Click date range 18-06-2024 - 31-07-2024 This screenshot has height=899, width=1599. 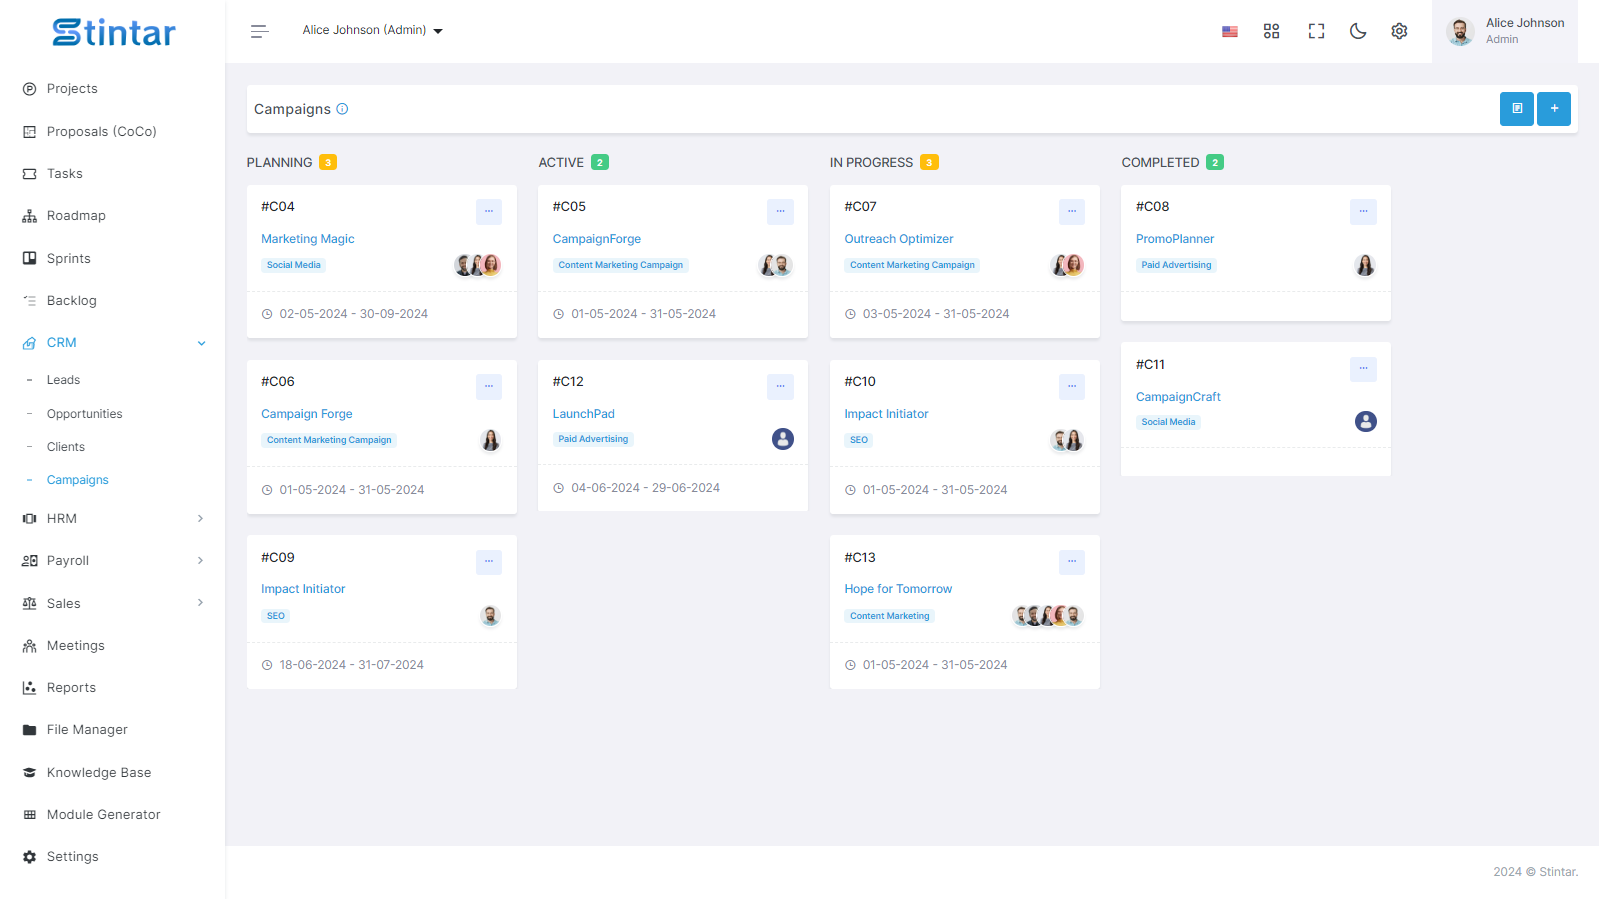tap(351, 665)
